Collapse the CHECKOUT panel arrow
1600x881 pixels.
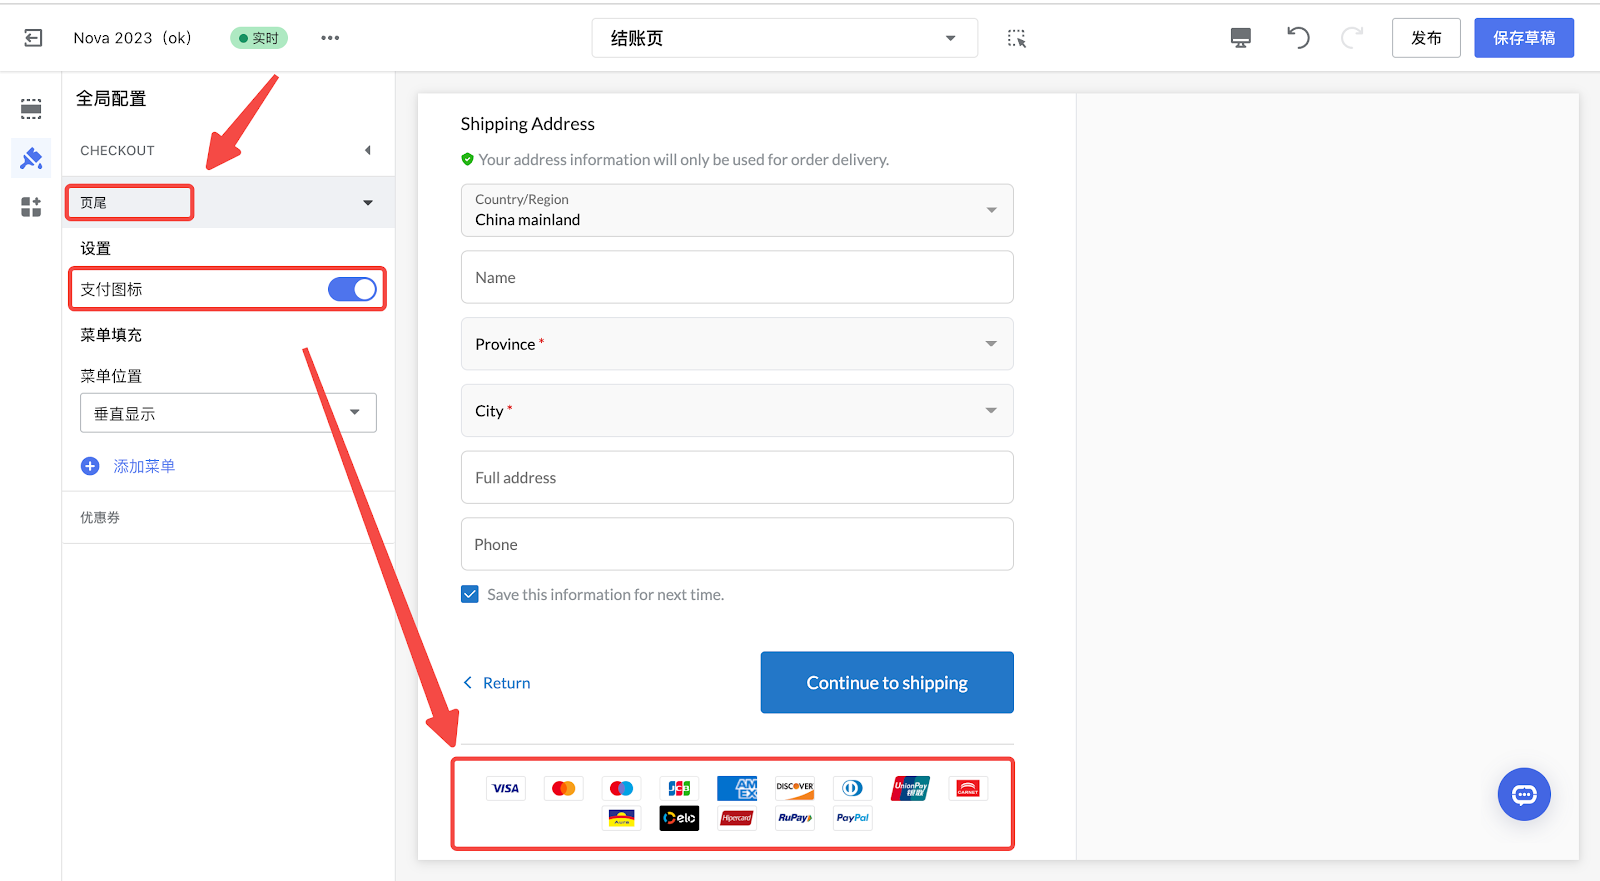[x=368, y=150]
